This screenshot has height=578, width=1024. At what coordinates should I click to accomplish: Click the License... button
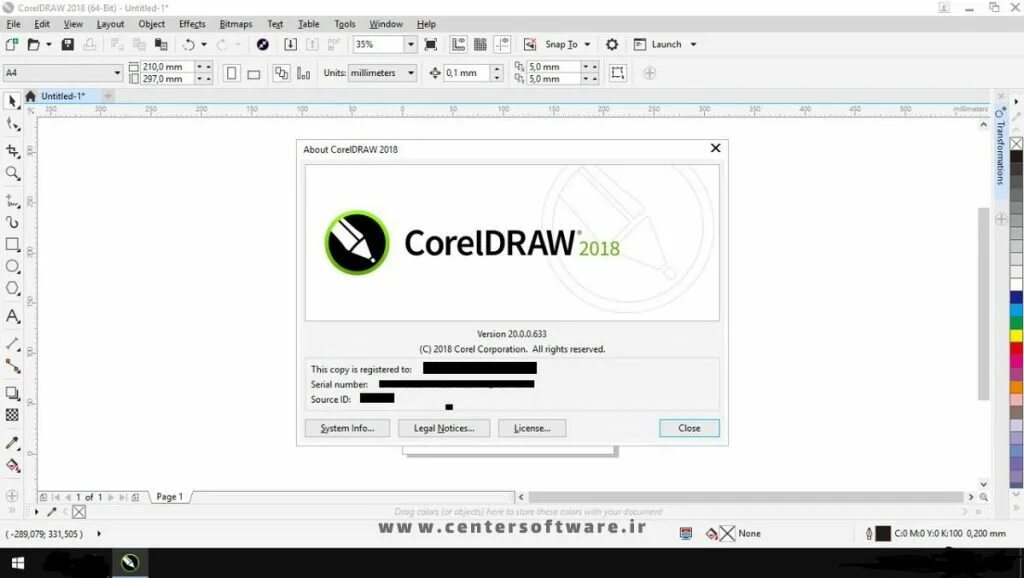pos(532,428)
